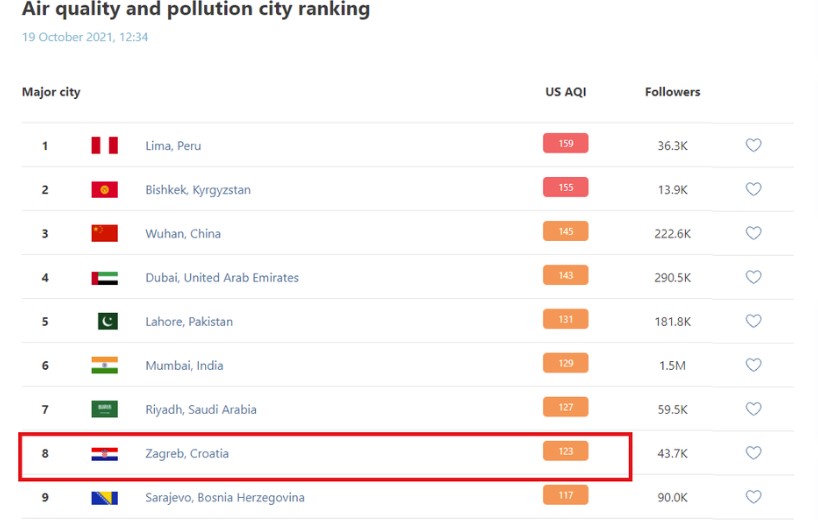Select Sarajevo, Bosnia Herzegovina link
This screenshot has height=520, width=818.
[x=225, y=498]
